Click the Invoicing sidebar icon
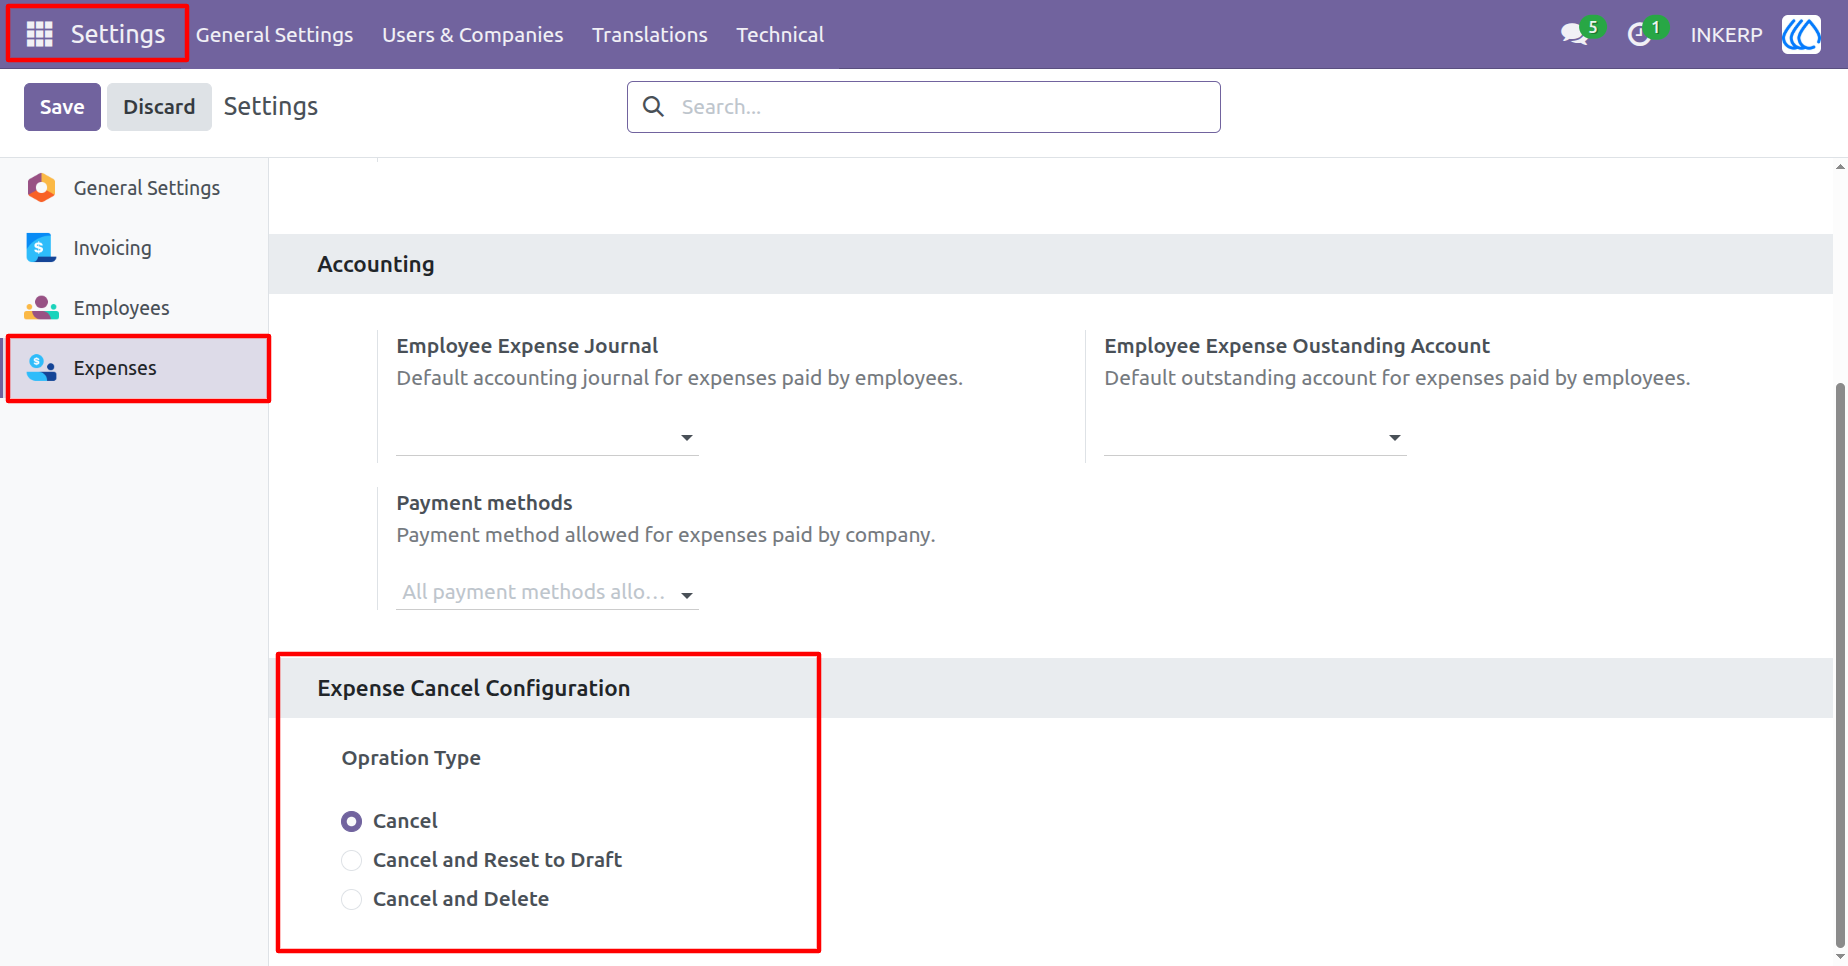The height and width of the screenshot is (966, 1848). [41, 247]
